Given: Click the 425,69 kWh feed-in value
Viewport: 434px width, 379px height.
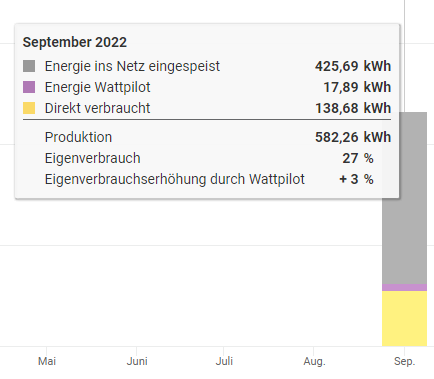Looking at the screenshot, I should coord(353,66).
